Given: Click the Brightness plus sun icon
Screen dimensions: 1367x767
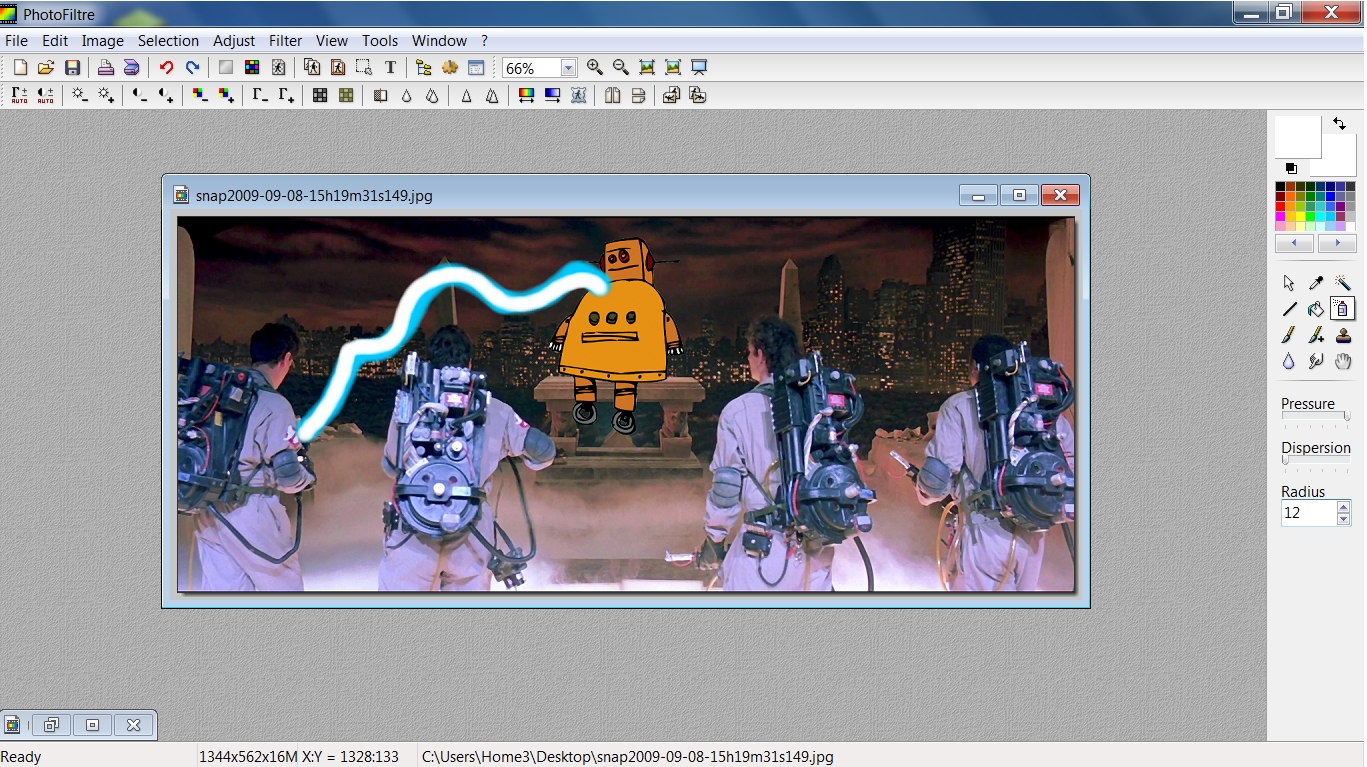Looking at the screenshot, I should (x=106, y=96).
